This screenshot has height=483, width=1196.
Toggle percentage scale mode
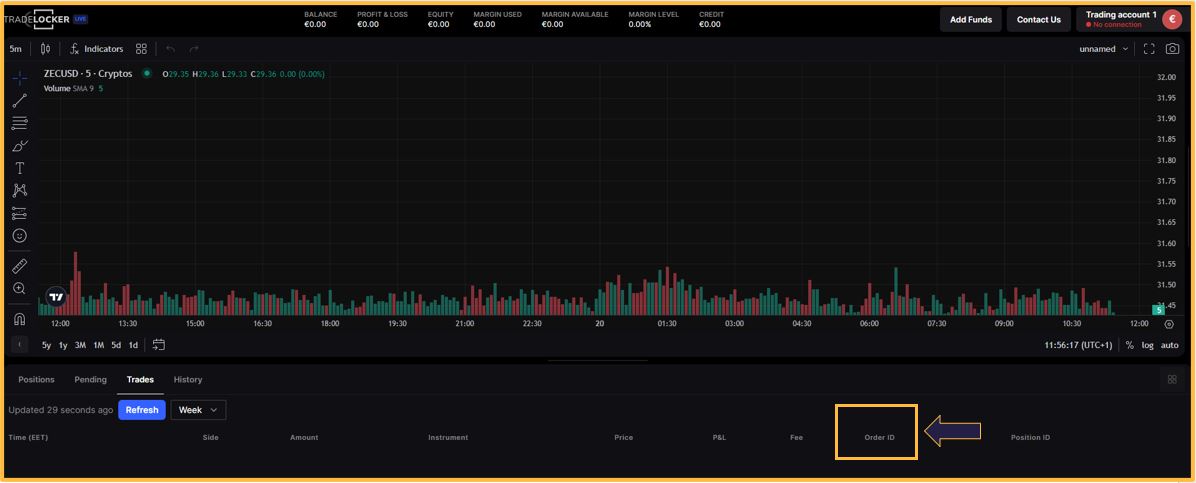point(1130,346)
